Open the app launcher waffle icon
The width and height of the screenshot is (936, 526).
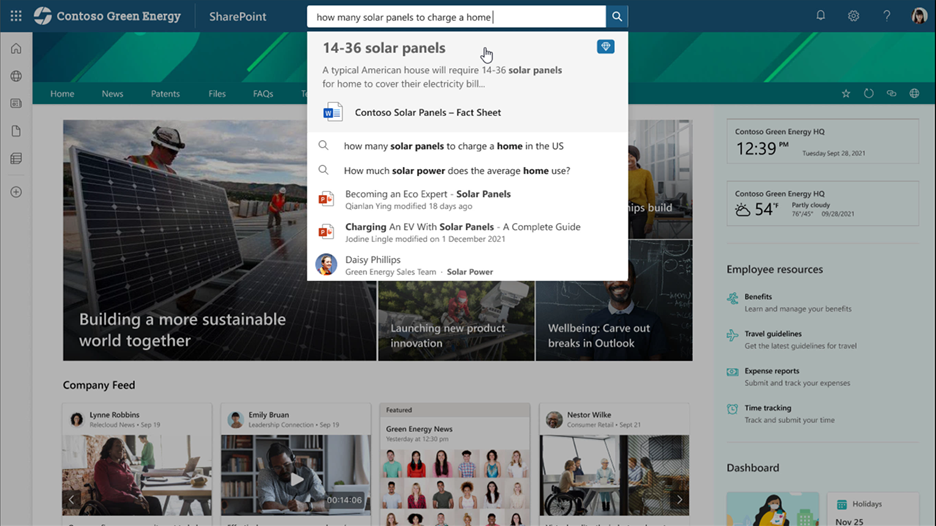coord(16,16)
